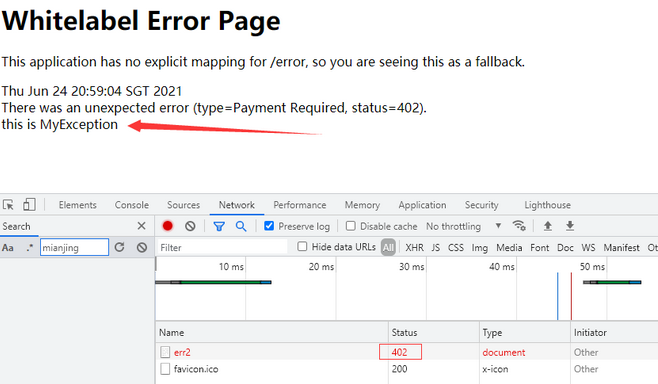The width and height of the screenshot is (658, 384).
Task: Select the favicon.ico request row
Action: point(407,369)
